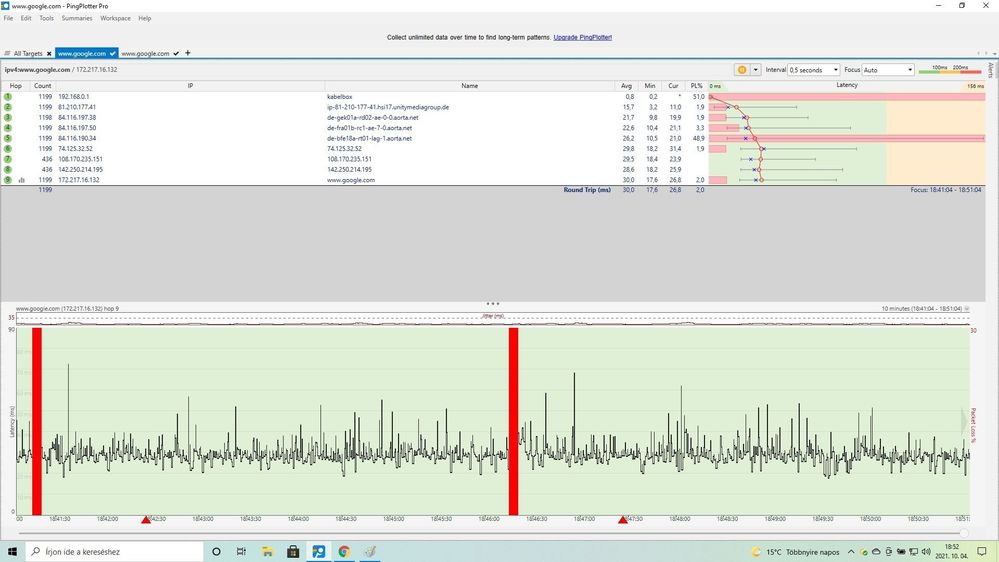Screen dimensions: 999x562
Task: Click the latency color scale 100ms 200ms
Action: coord(950,69)
